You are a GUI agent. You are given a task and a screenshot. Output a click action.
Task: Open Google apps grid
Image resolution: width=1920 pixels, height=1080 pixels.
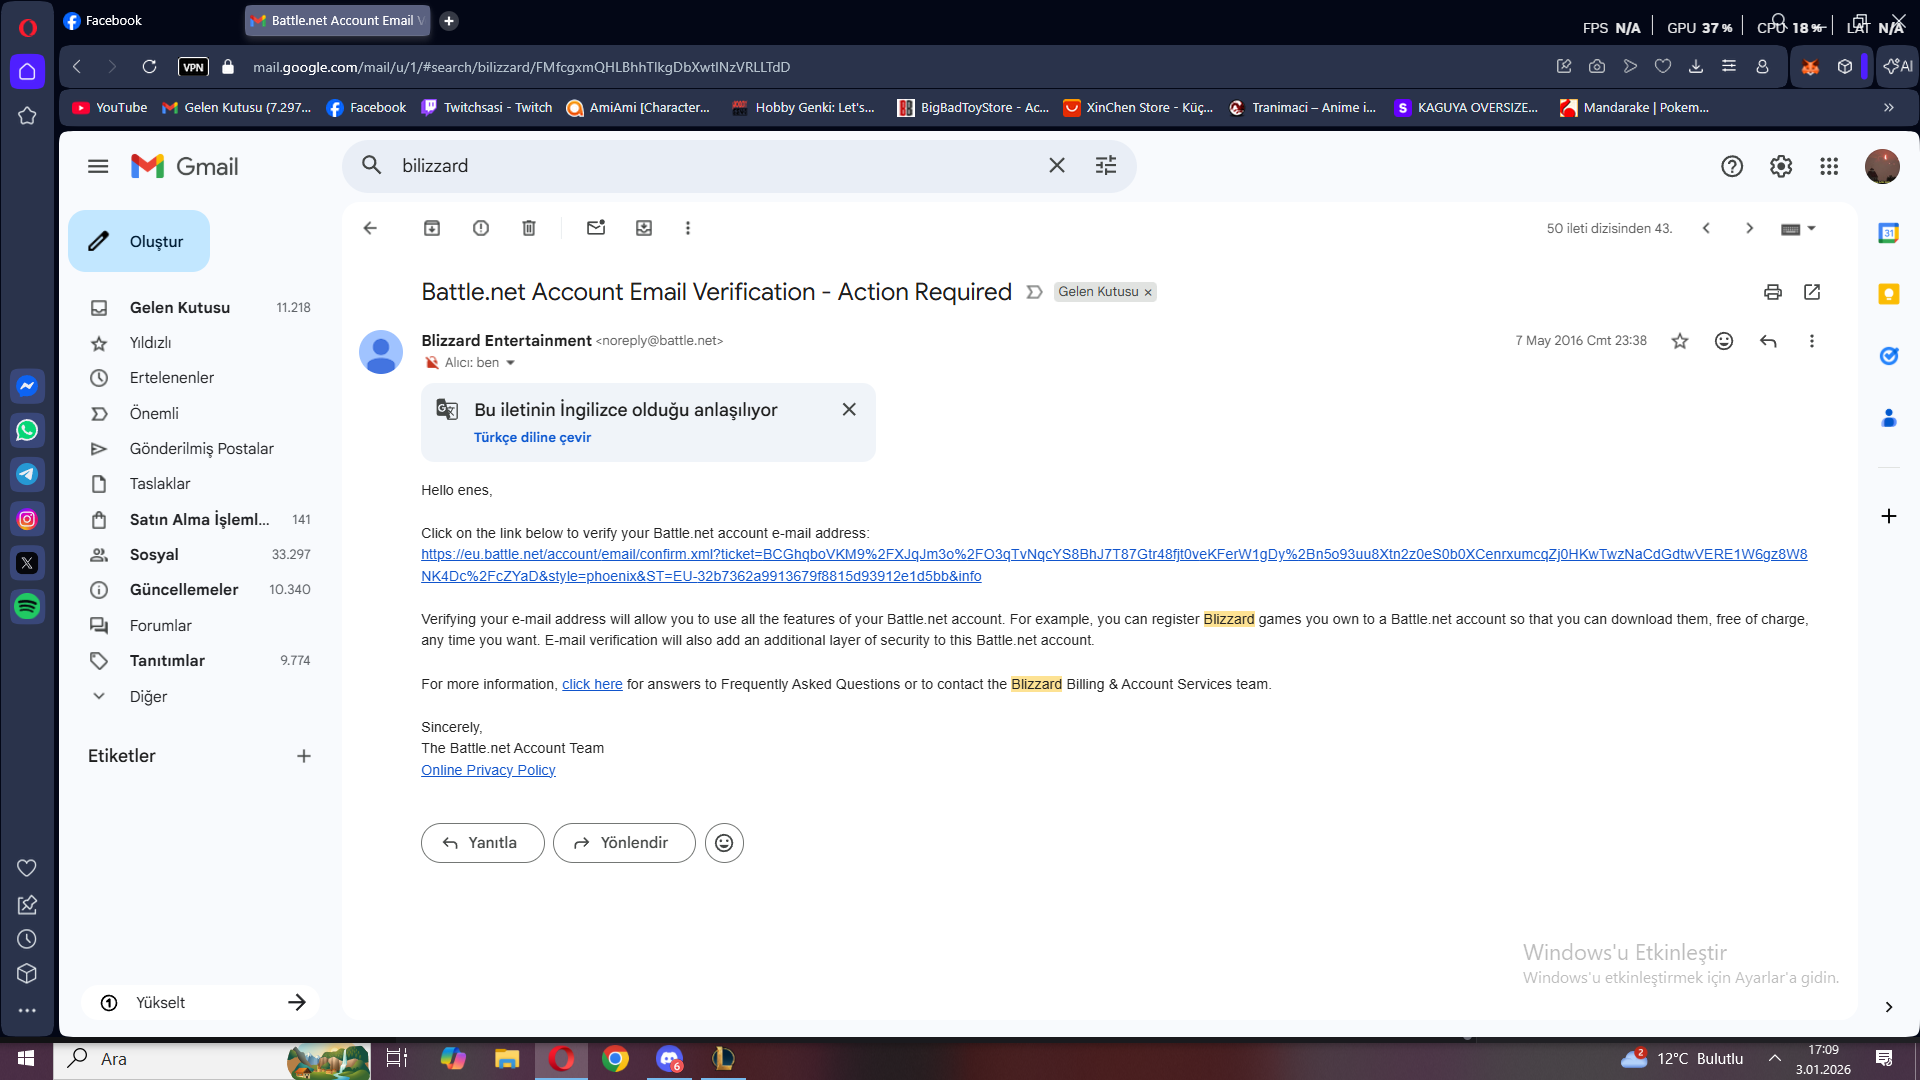coord(1829,167)
